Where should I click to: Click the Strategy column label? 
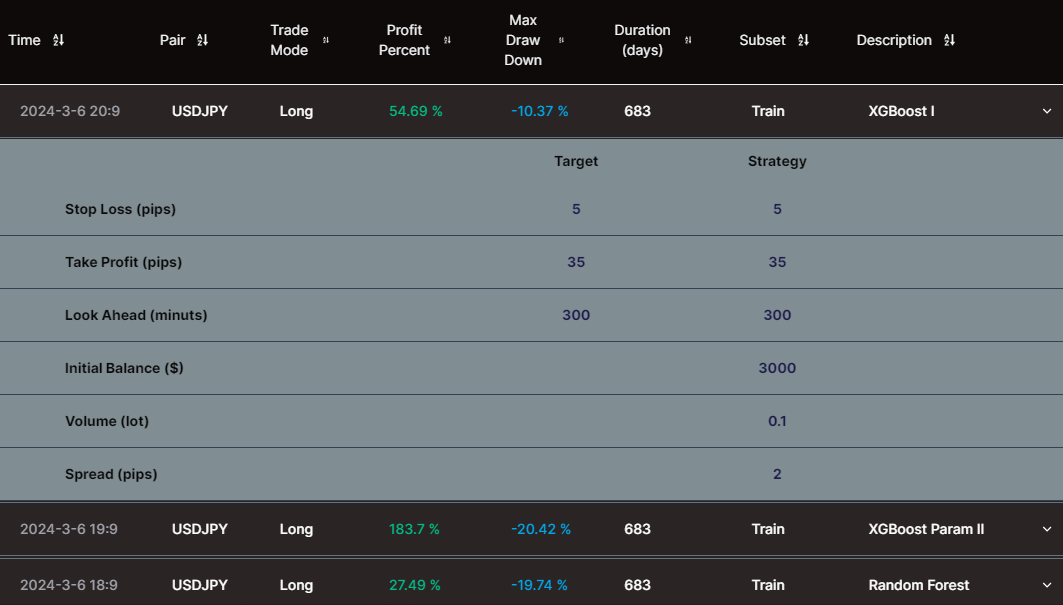click(x=777, y=161)
